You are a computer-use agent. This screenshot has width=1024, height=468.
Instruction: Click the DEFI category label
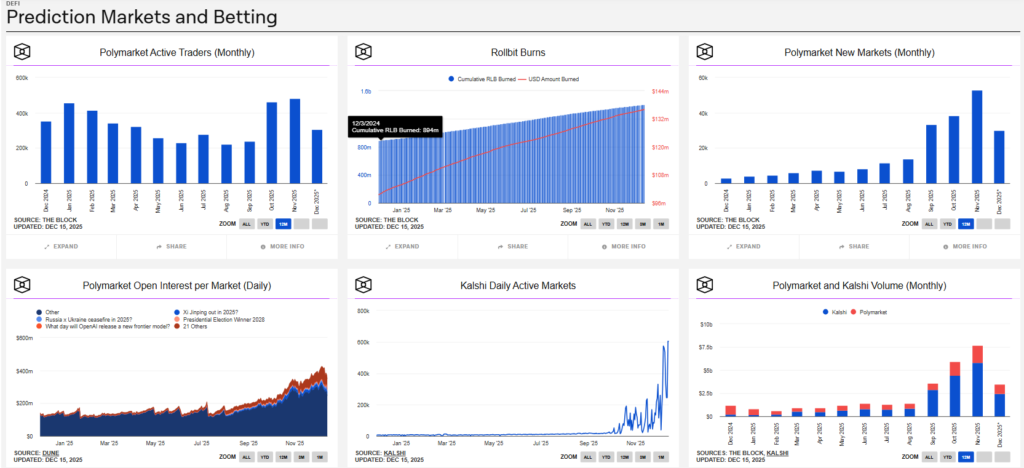12,3
